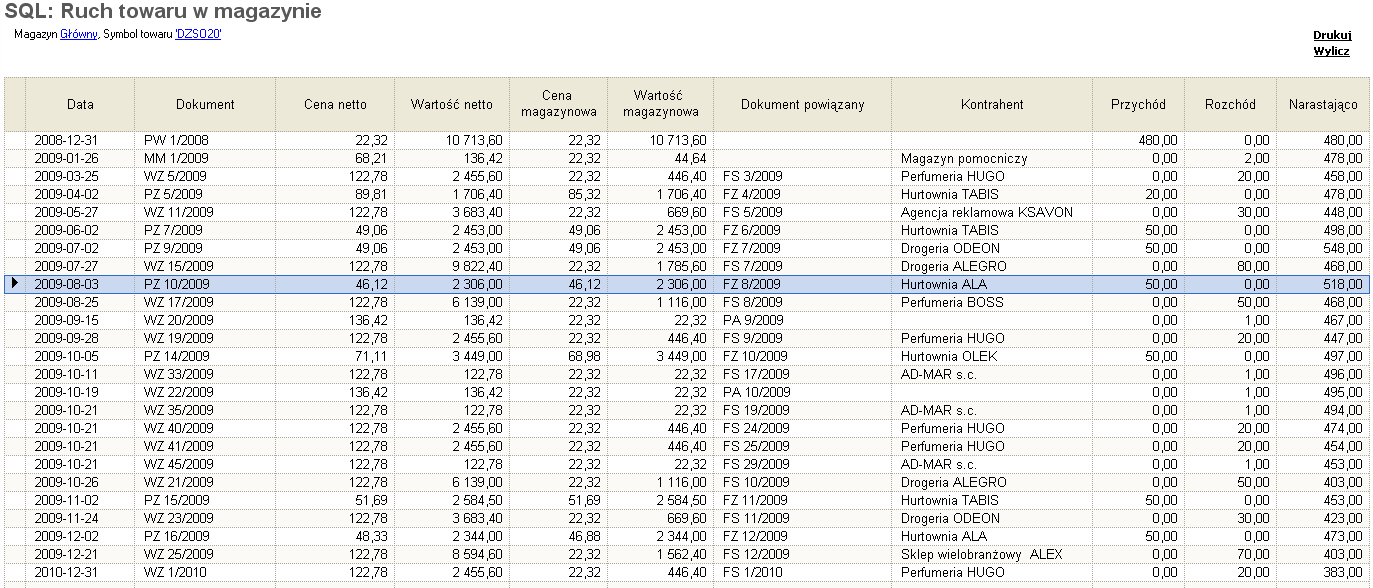This screenshot has height=588, width=1373.
Task: Select the MM 1/2009 document cell
Action: coord(205,158)
